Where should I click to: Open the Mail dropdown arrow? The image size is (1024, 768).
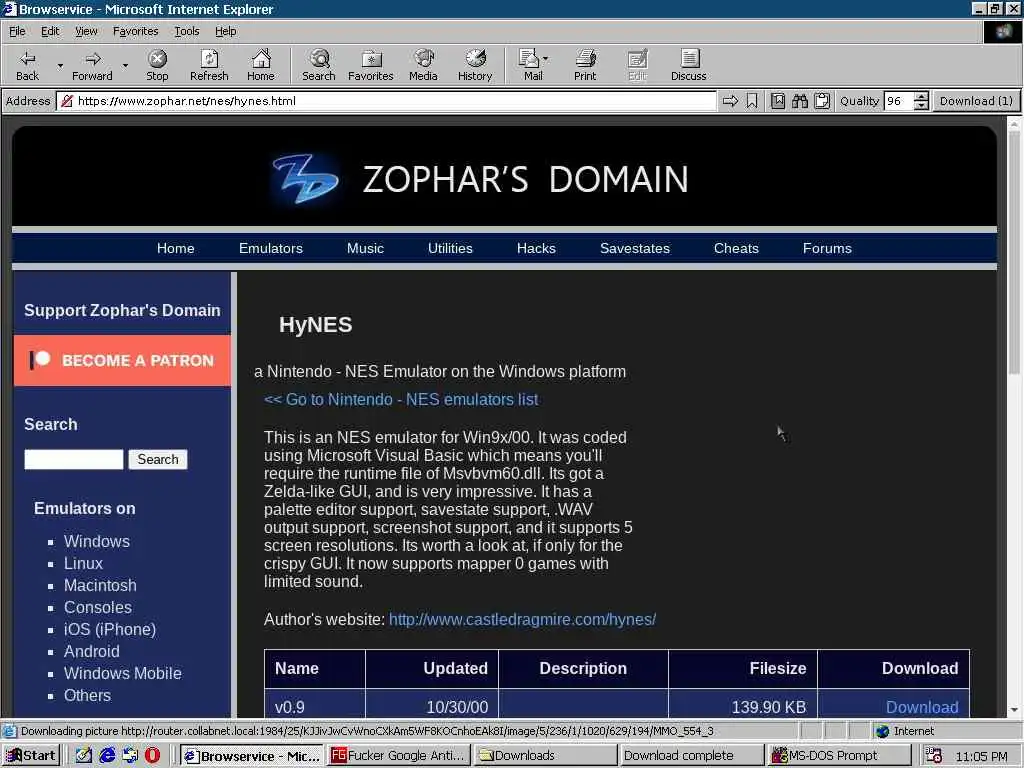pos(546,59)
